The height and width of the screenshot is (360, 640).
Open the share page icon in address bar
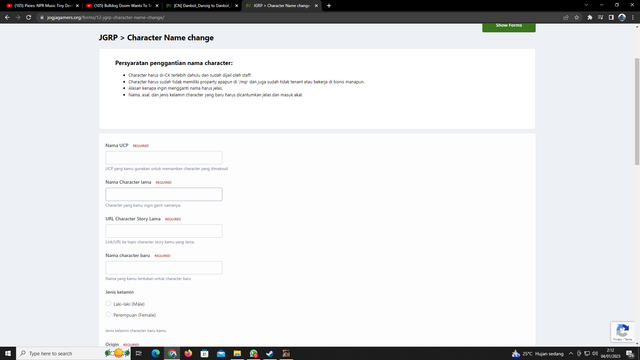pyautogui.click(x=566, y=18)
